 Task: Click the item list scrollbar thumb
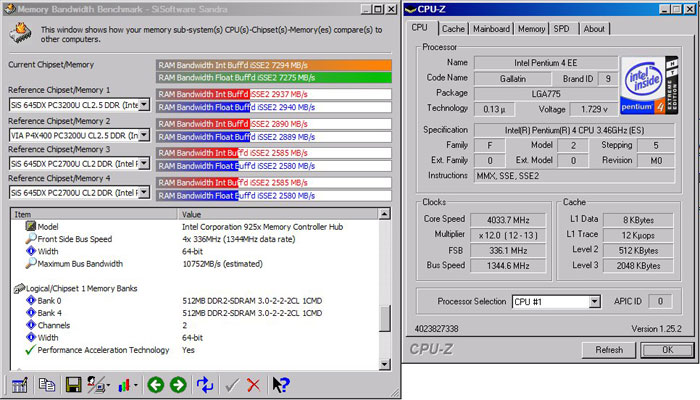point(384,318)
